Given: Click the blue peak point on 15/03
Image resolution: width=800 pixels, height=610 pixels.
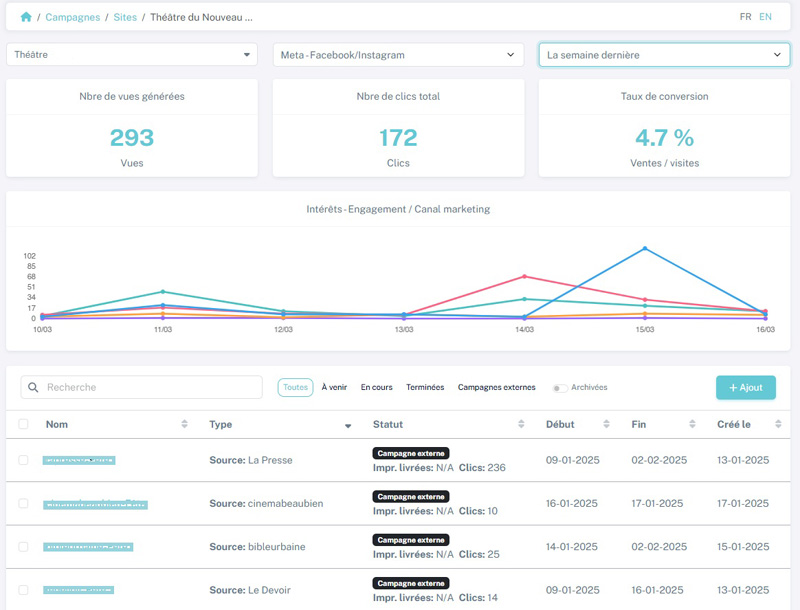Looking at the screenshot, I should 645,248.
